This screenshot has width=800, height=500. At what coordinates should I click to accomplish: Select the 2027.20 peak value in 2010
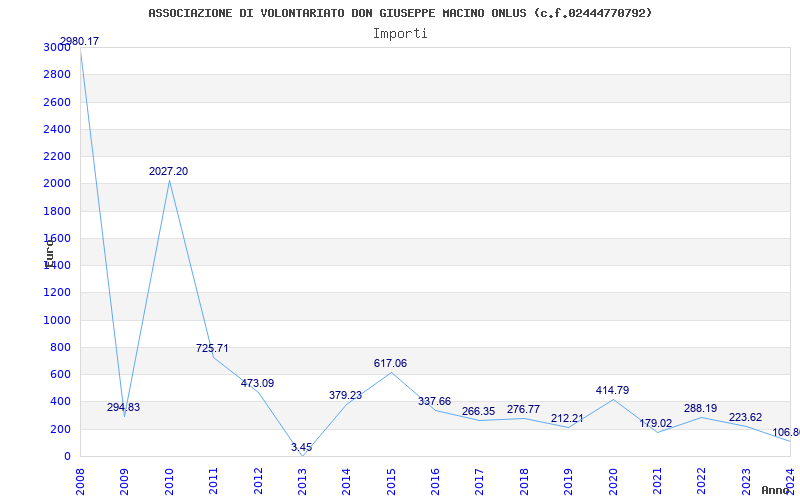(168, 171)
